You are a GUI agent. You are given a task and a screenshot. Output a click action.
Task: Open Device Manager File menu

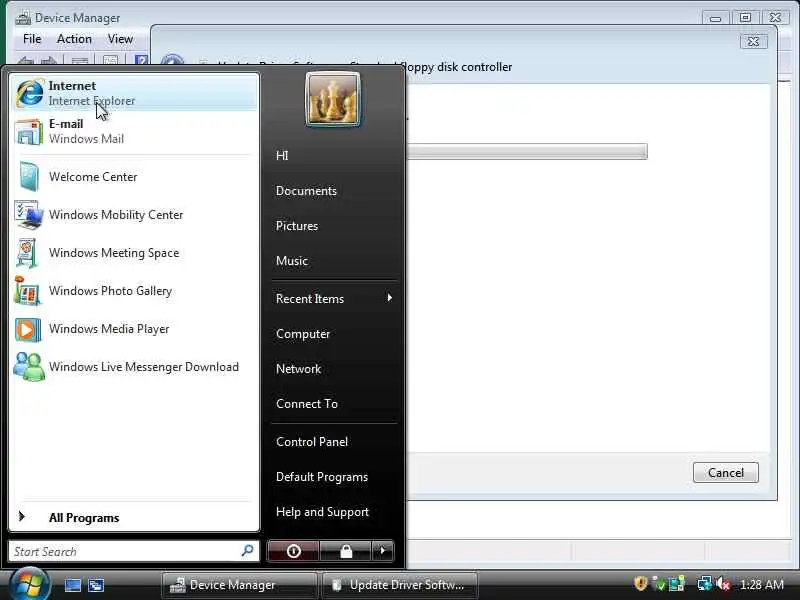[32, 39]
